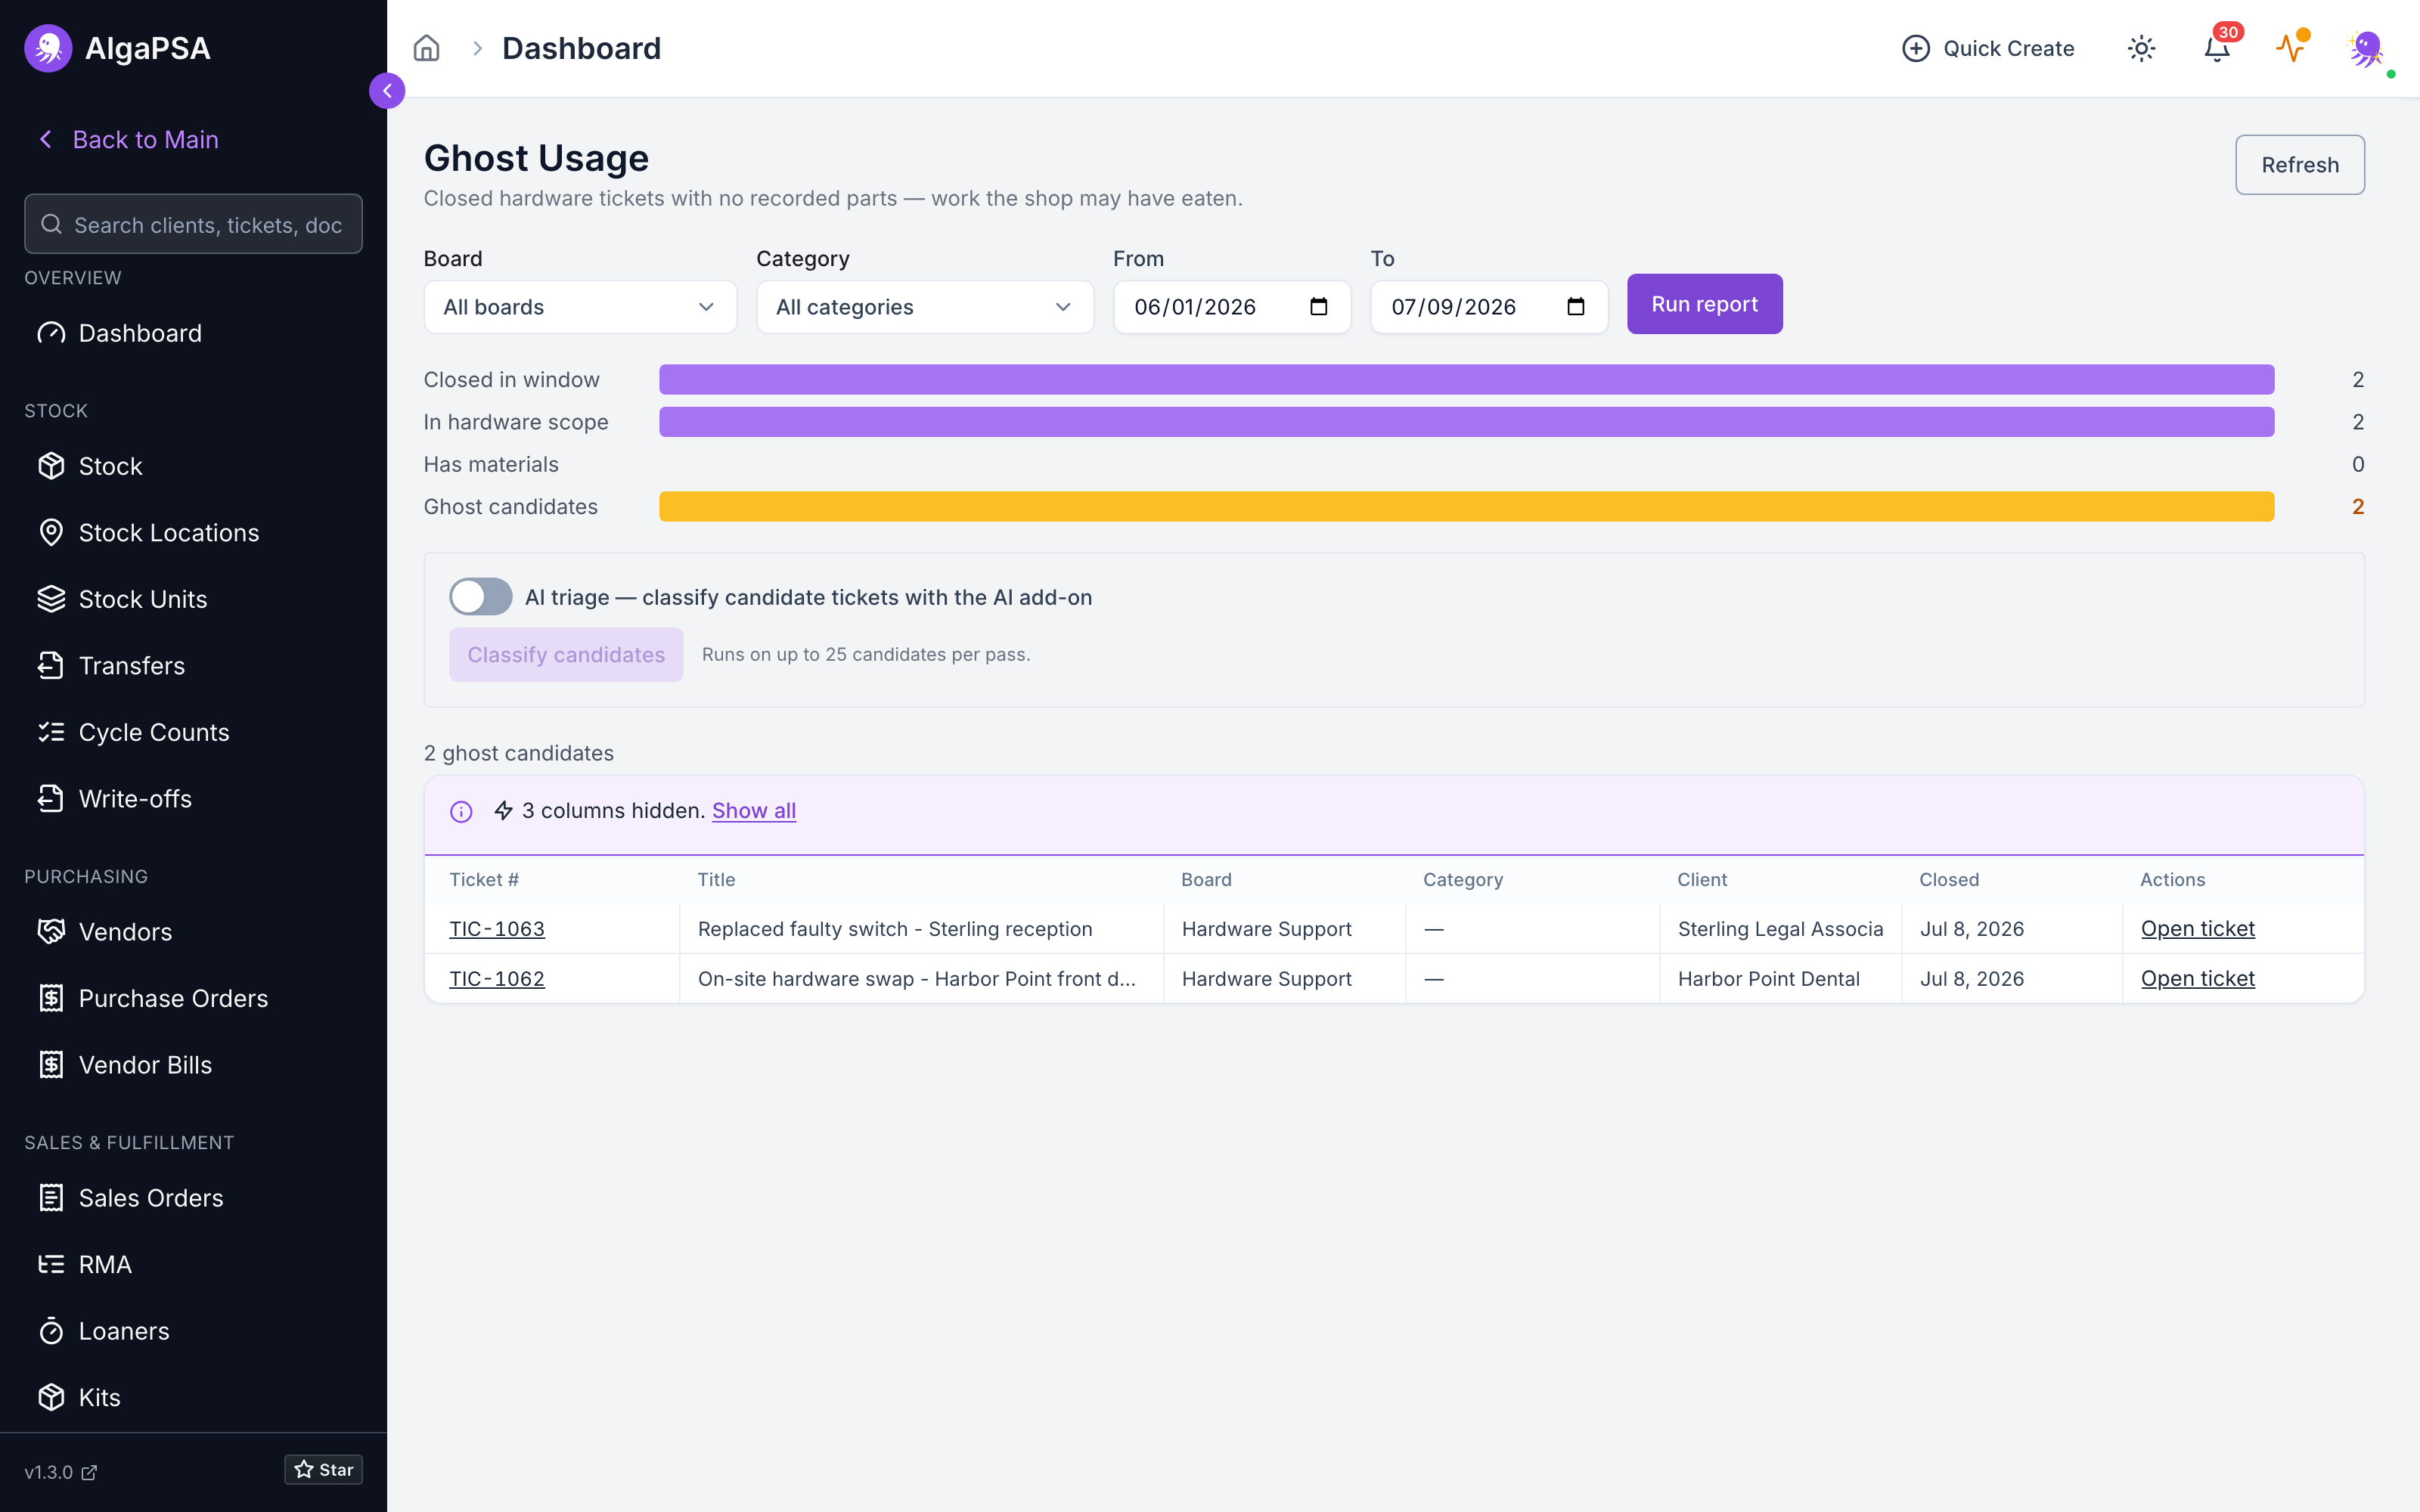The height and width of the screenshot is (1512, 2420).
Task: Click the Client column header
Action: [x=1702, y=880]
